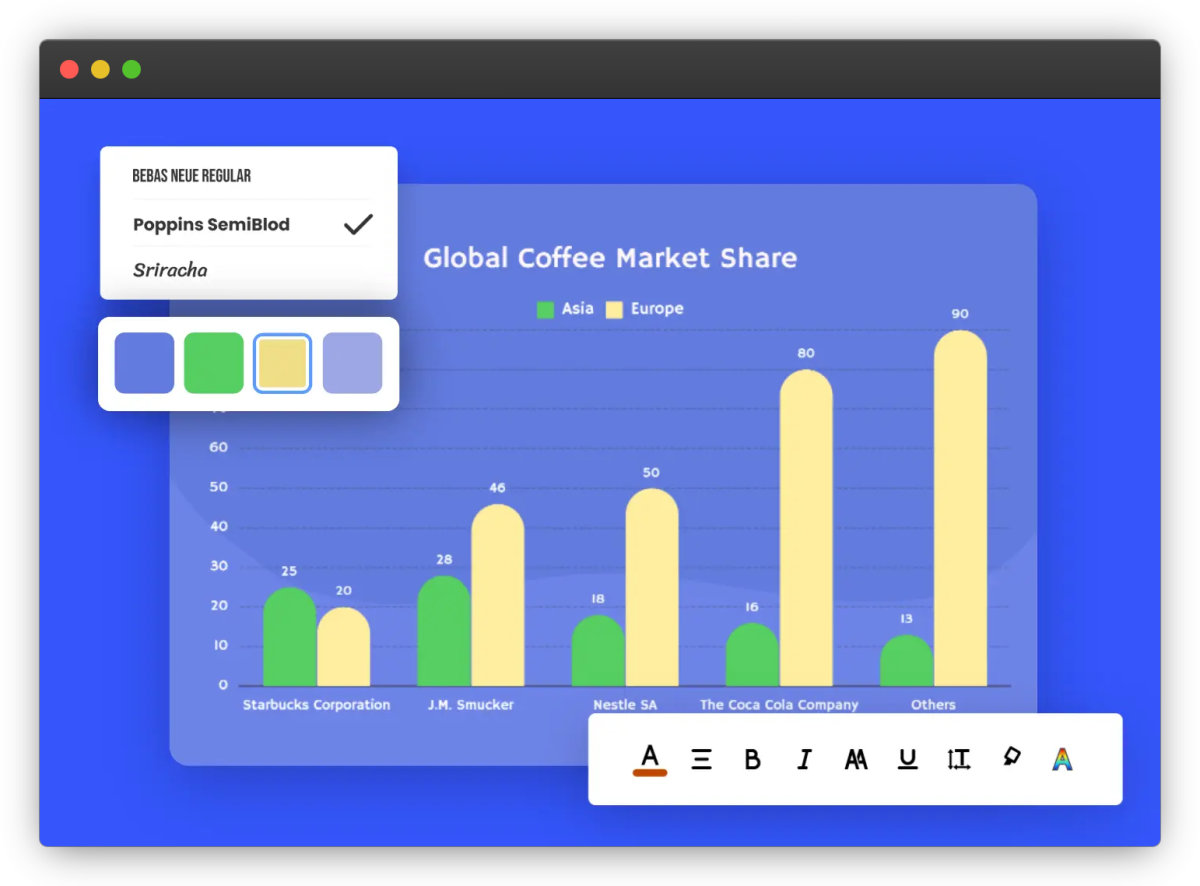
Task: Select Poppins SemiBold font option
Action: [x=211, y=224]
